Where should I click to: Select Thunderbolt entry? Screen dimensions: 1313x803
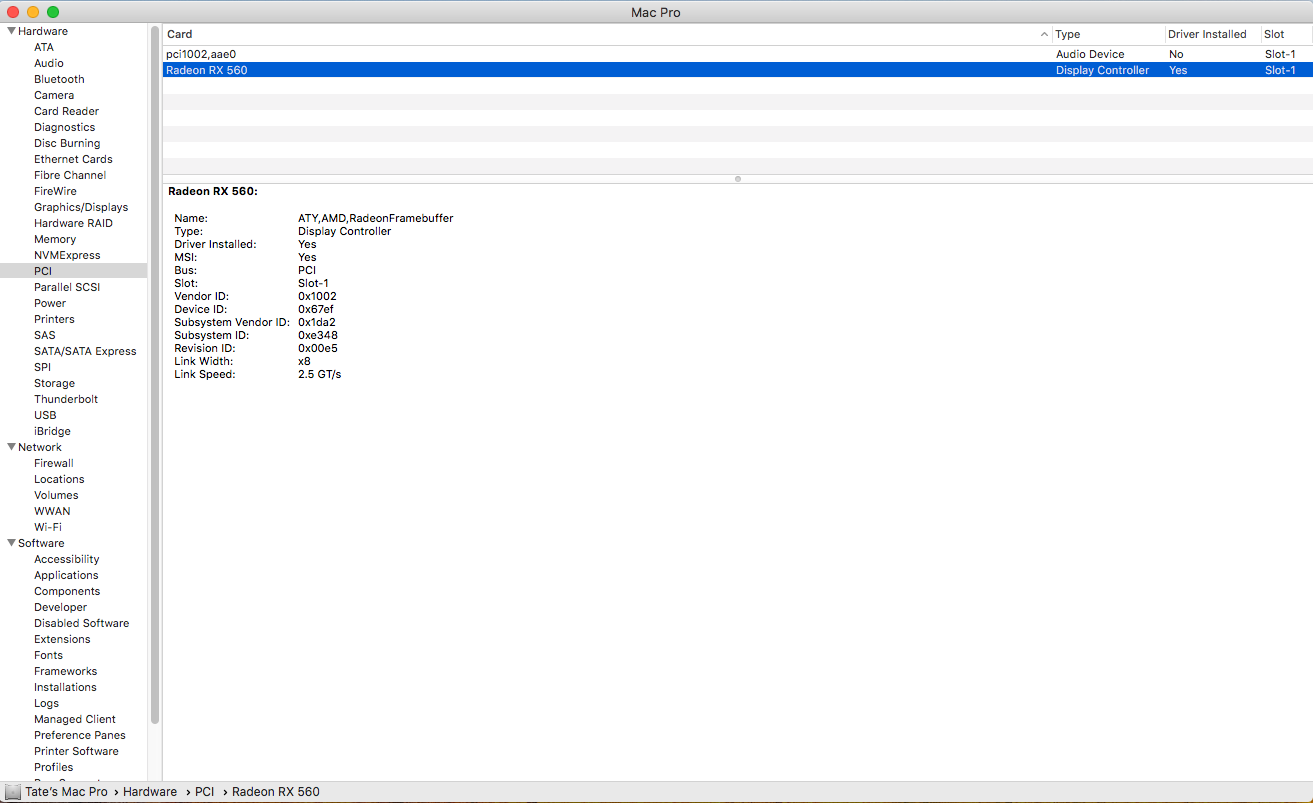coord(66,399)
